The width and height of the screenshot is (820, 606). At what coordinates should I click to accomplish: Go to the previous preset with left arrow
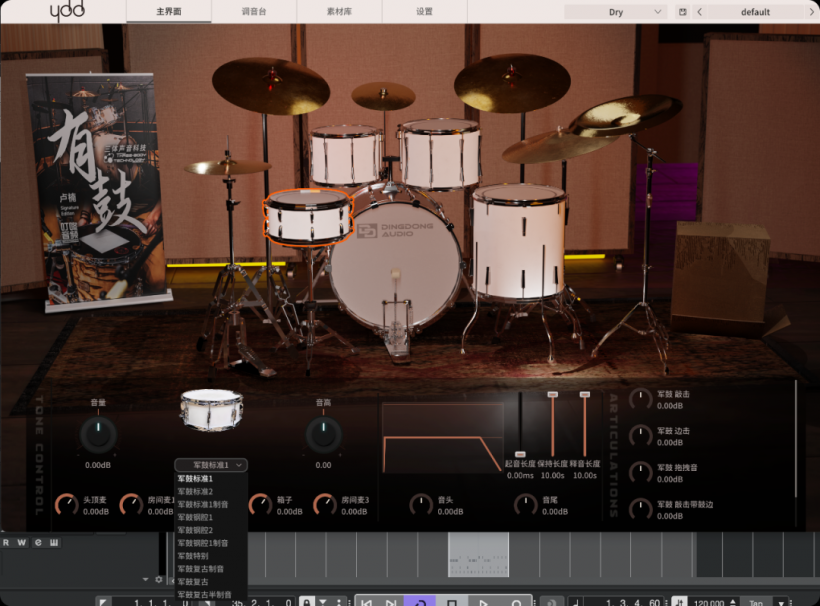[699, 12]
